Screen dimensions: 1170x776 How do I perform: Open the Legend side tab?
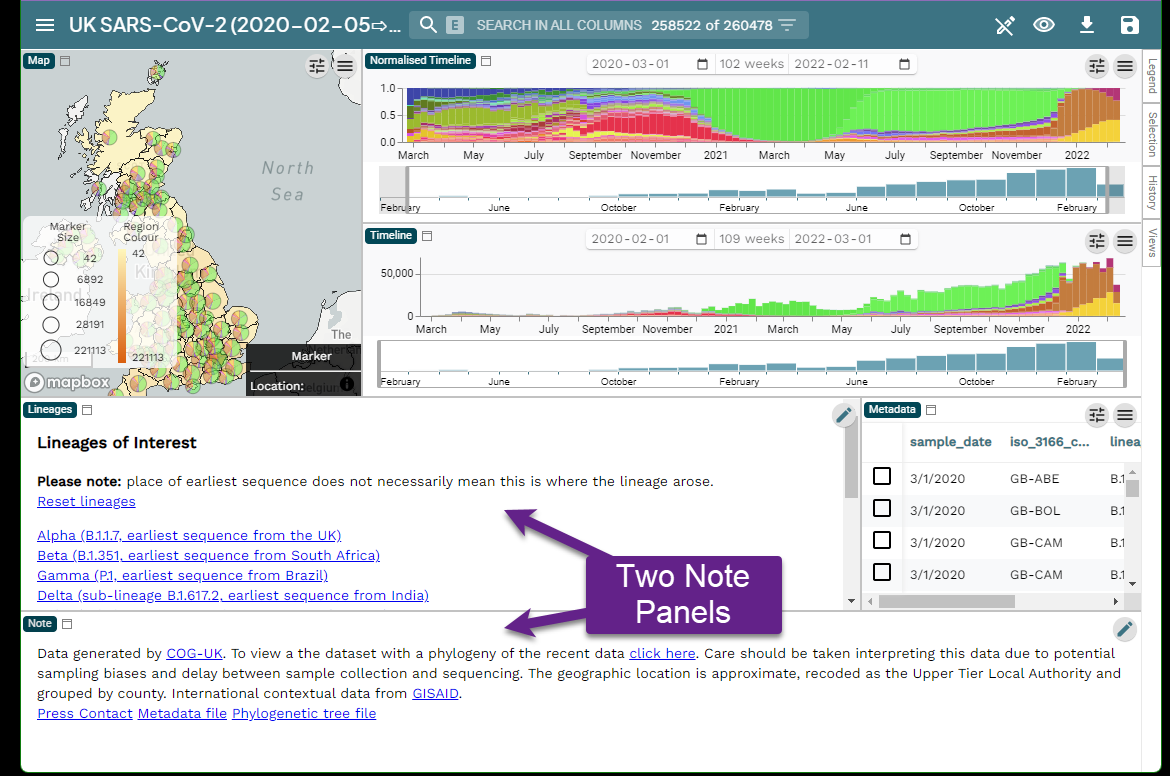(1152, 76)
